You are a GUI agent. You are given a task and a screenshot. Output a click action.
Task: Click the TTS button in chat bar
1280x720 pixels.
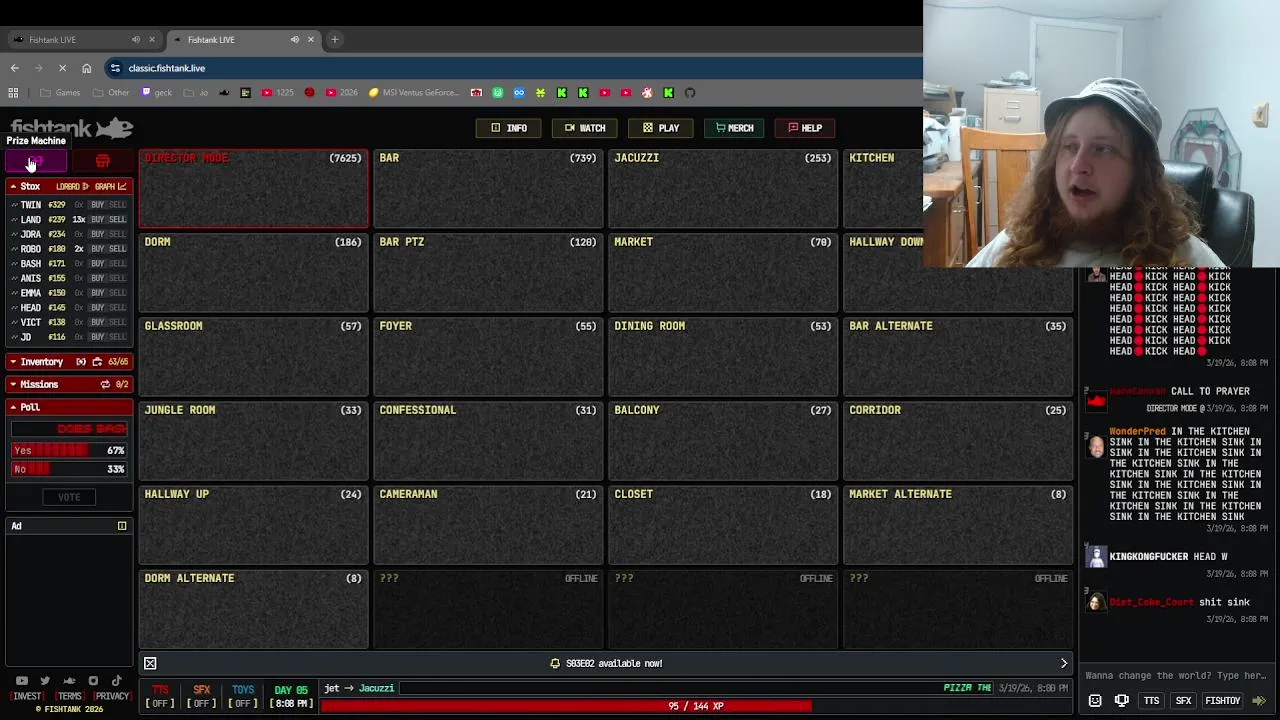pos(1151,701)
